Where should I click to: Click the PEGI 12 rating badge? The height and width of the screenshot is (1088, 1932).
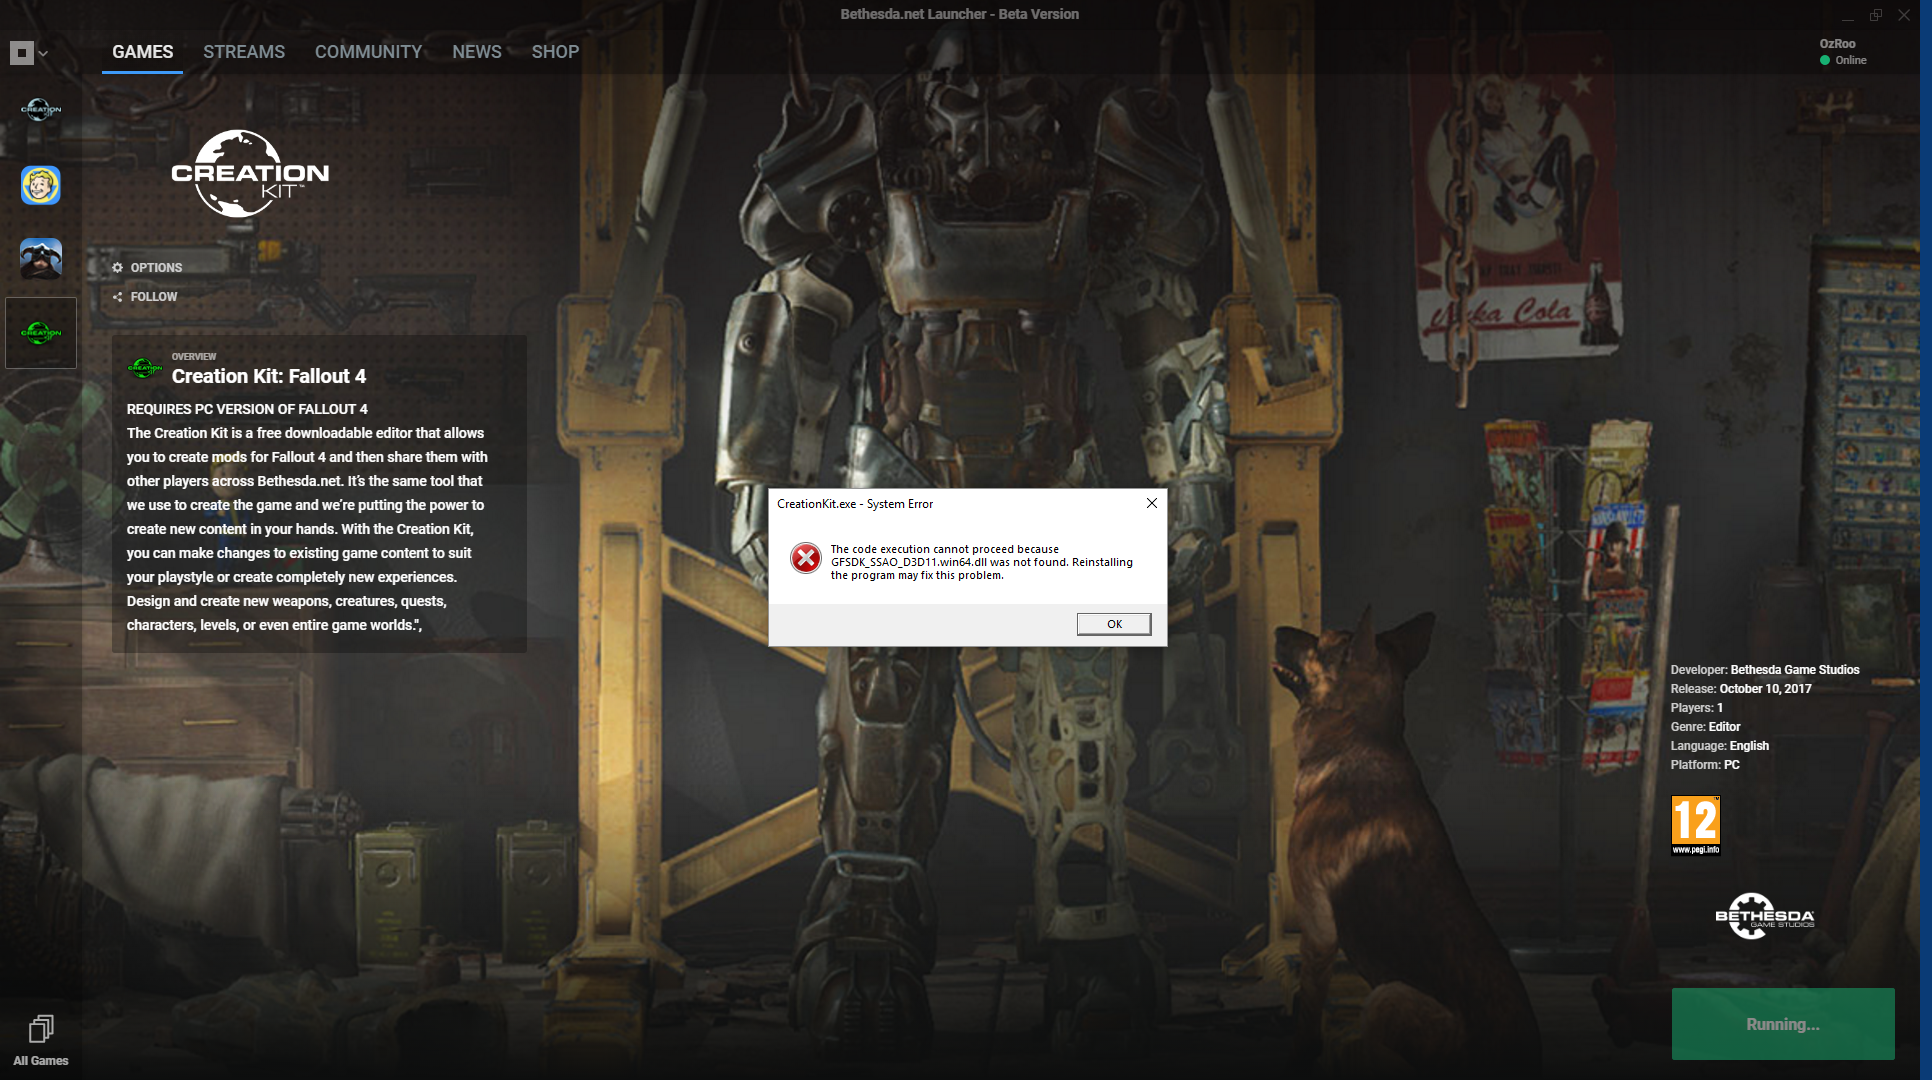click(1695, 825)
